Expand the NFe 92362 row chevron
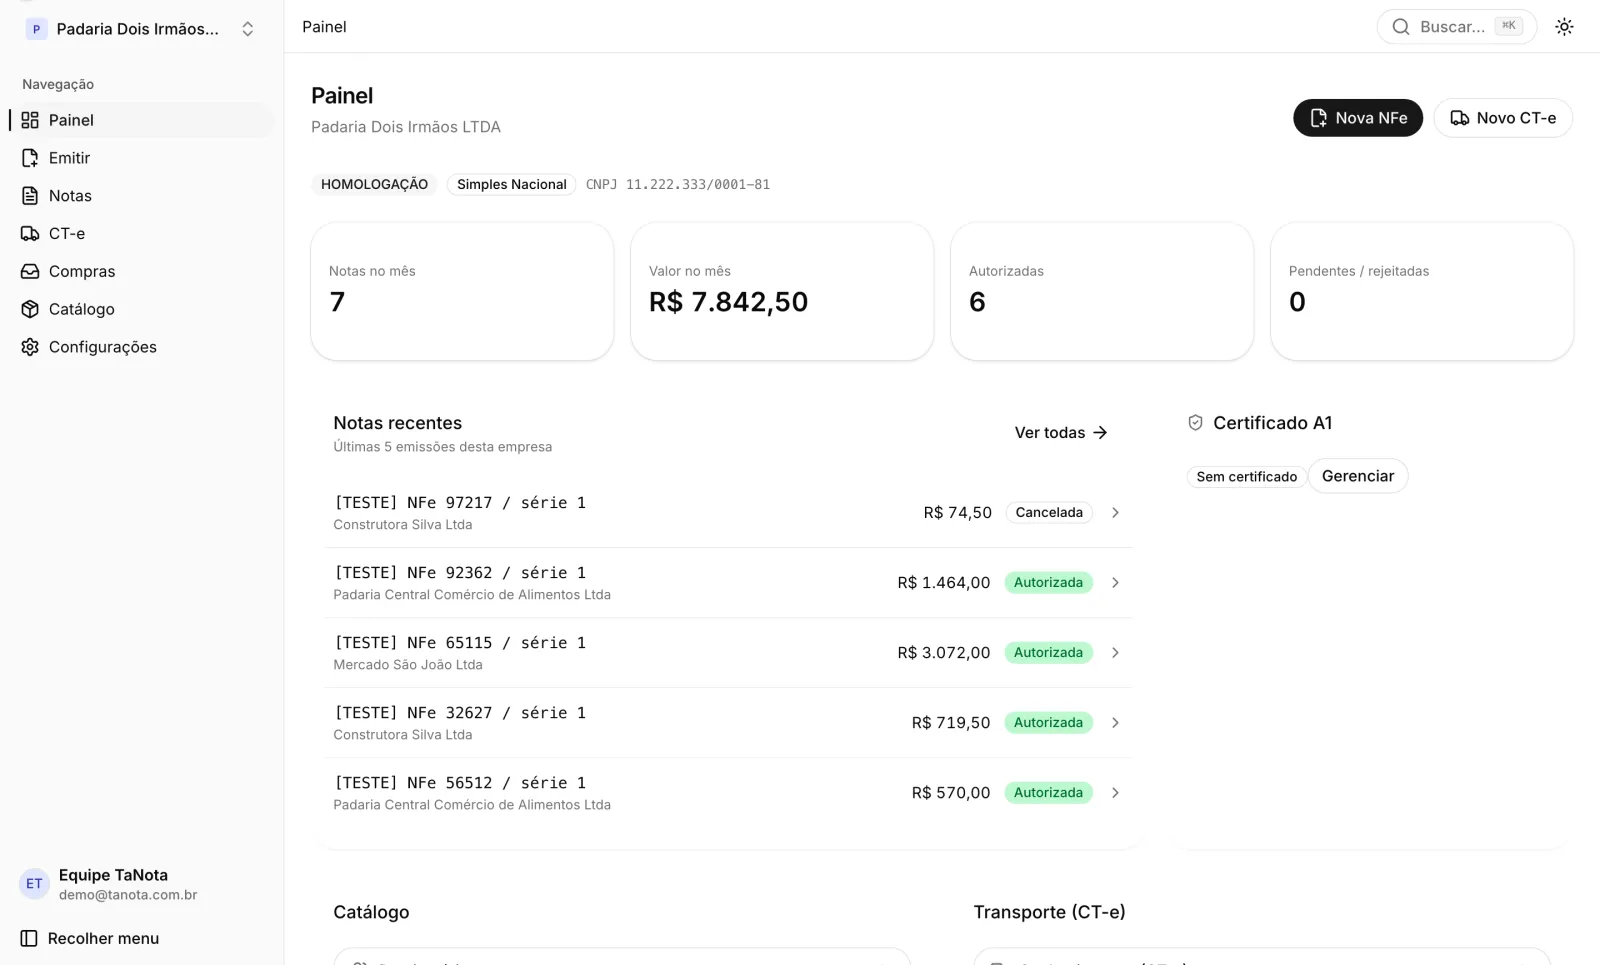This screenshot has height=965, width=1600. pyautogui.click(x=1115, y=583)
